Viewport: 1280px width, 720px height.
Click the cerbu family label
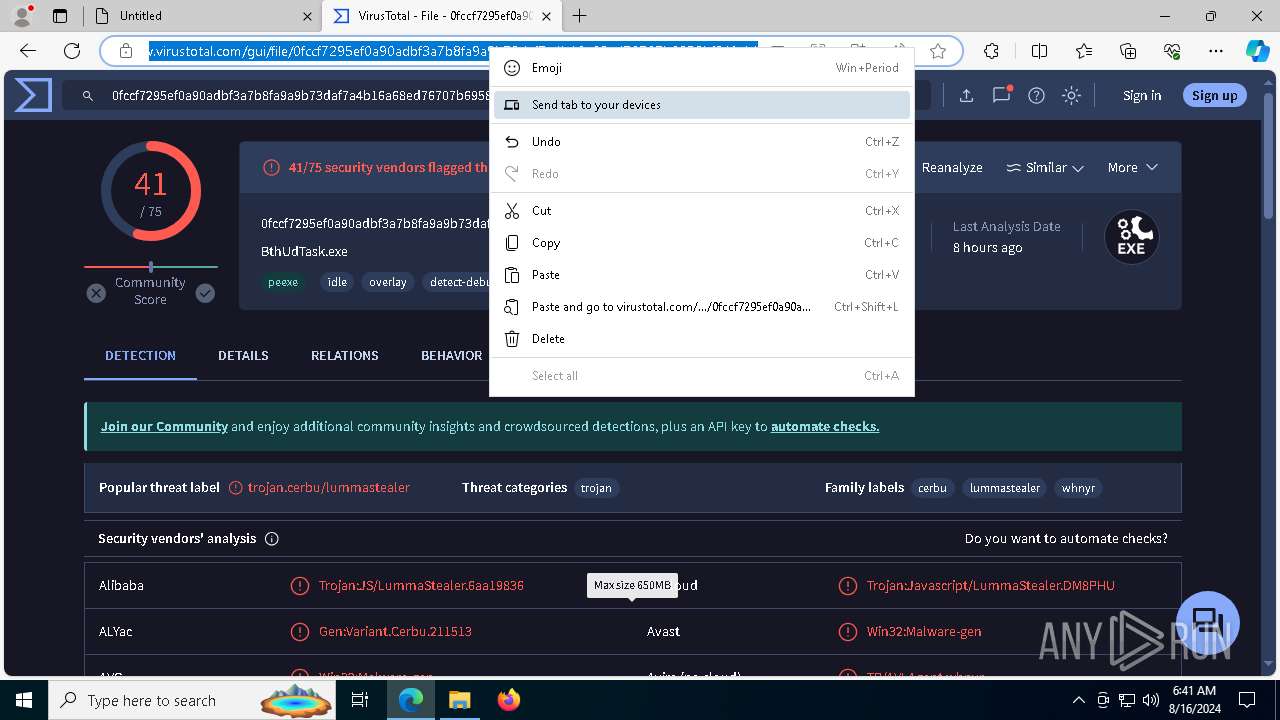pyautogui.click(x=932, y=488)
